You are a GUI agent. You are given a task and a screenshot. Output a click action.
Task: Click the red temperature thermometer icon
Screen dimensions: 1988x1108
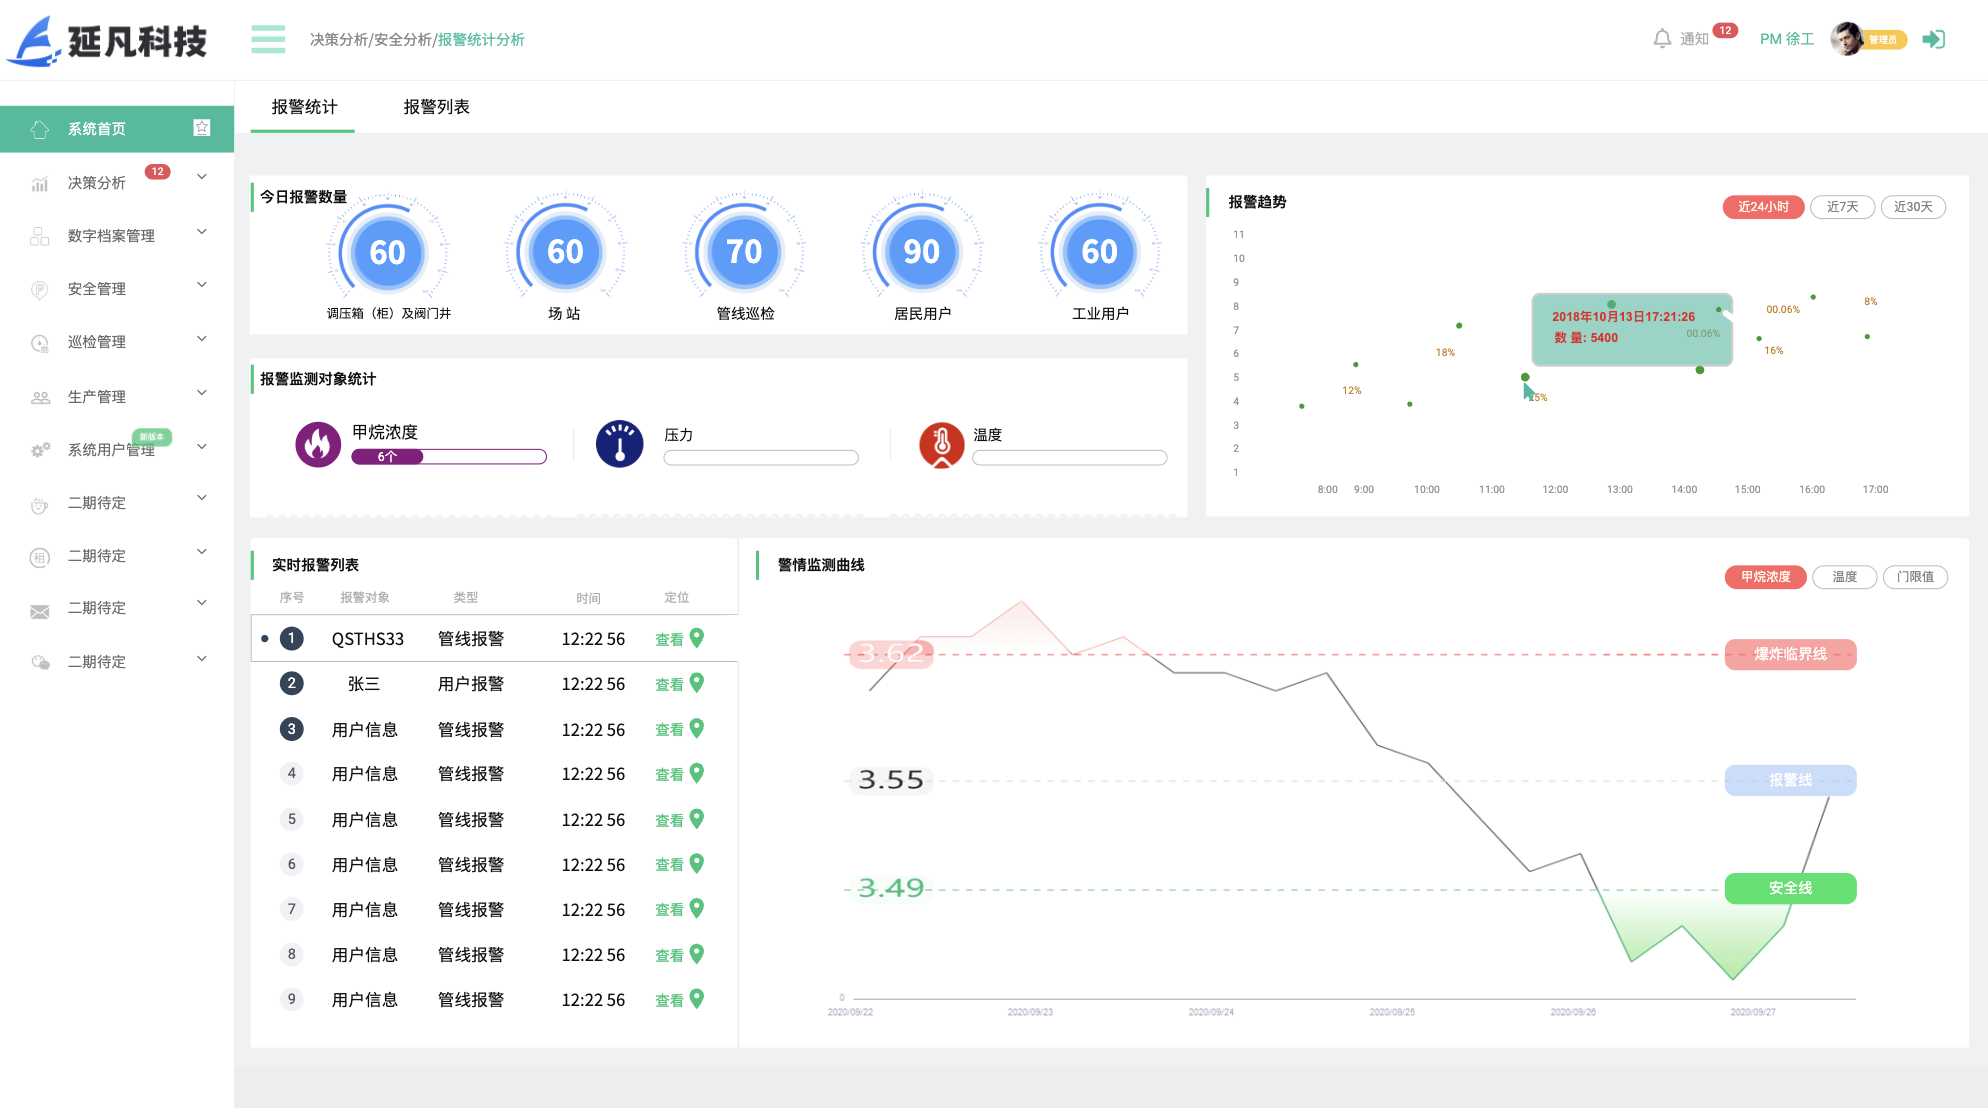[x=941, y=444]
